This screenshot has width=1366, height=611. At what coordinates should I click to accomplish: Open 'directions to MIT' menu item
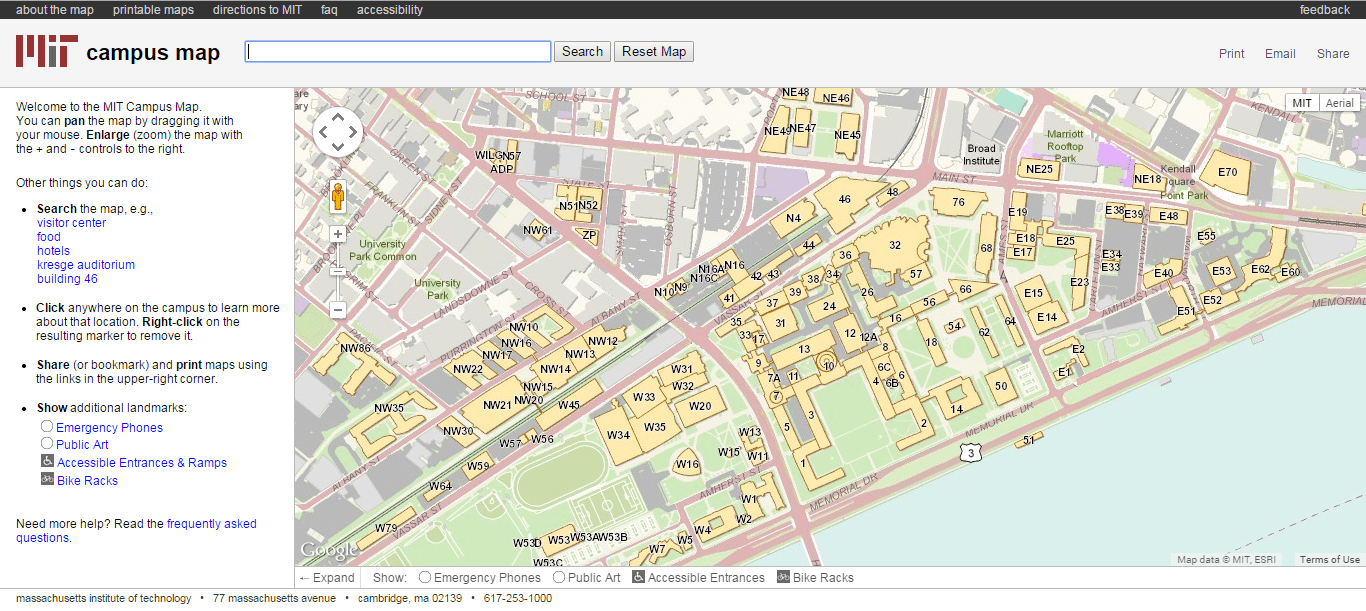pos(257,10)
